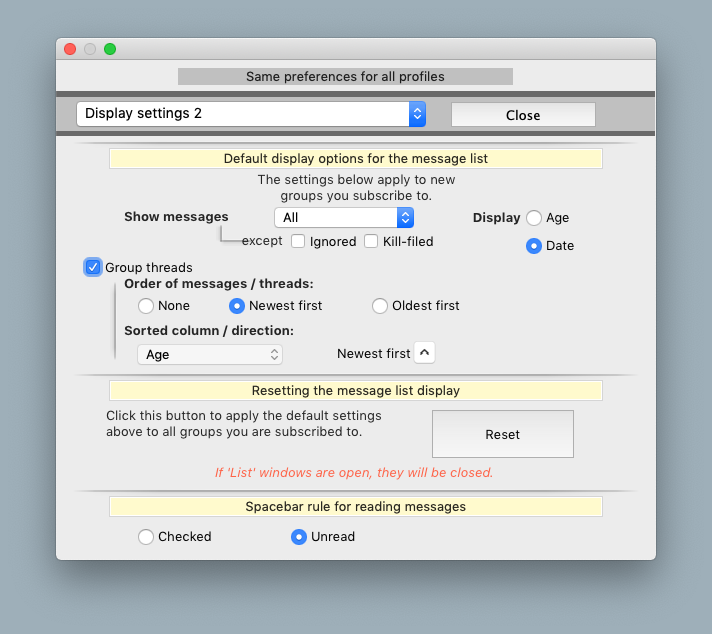This screenshot has width=712, height=634.
Task: Select Newest first thread order
Action: (x=237, y=306)
